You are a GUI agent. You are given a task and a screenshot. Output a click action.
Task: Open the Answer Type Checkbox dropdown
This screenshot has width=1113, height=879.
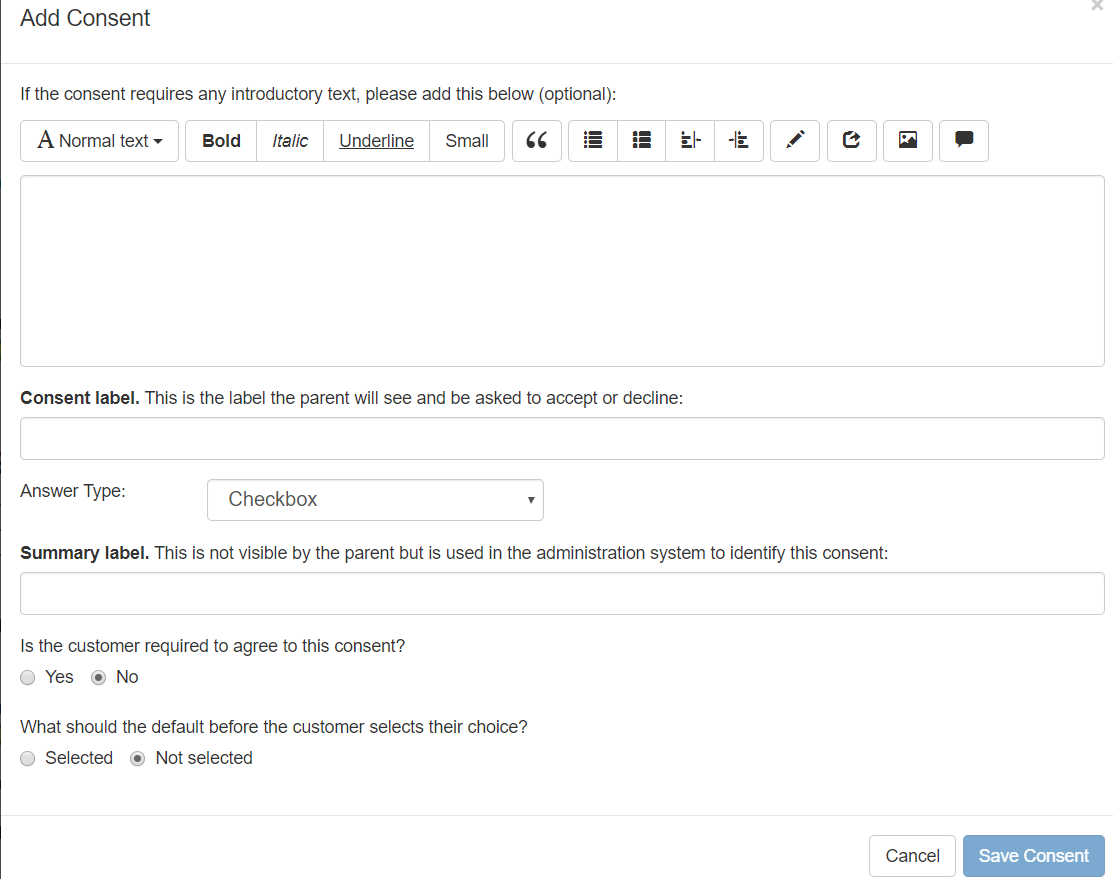click(x=375, y=500)
